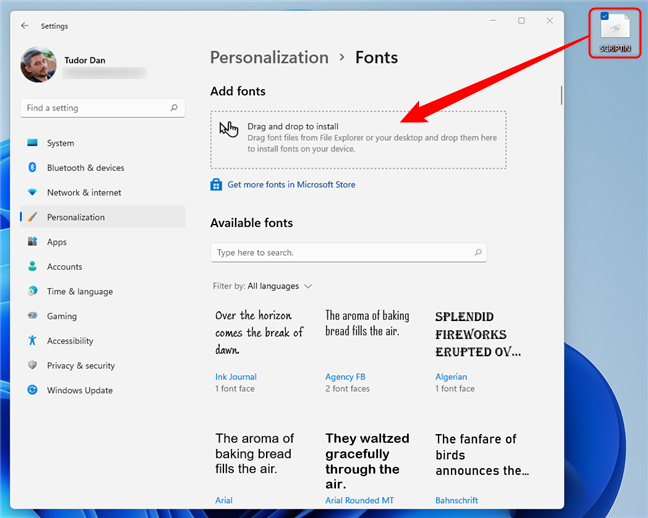Screen dimensions: 648x518
Task: Toggle the checkbox on SCRIPTIN desktop file
Action: point(605,16)
